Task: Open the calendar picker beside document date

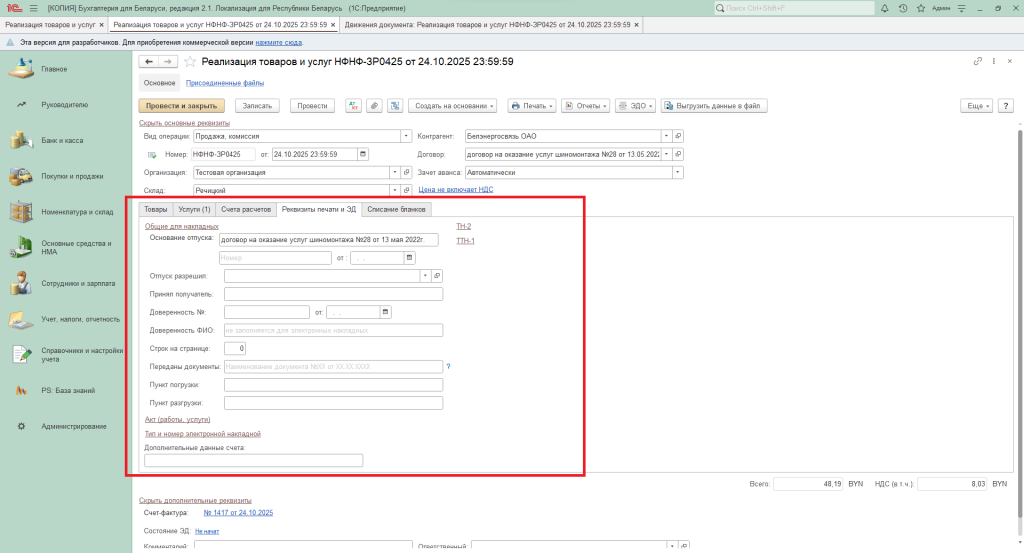Action: (362, 154)
